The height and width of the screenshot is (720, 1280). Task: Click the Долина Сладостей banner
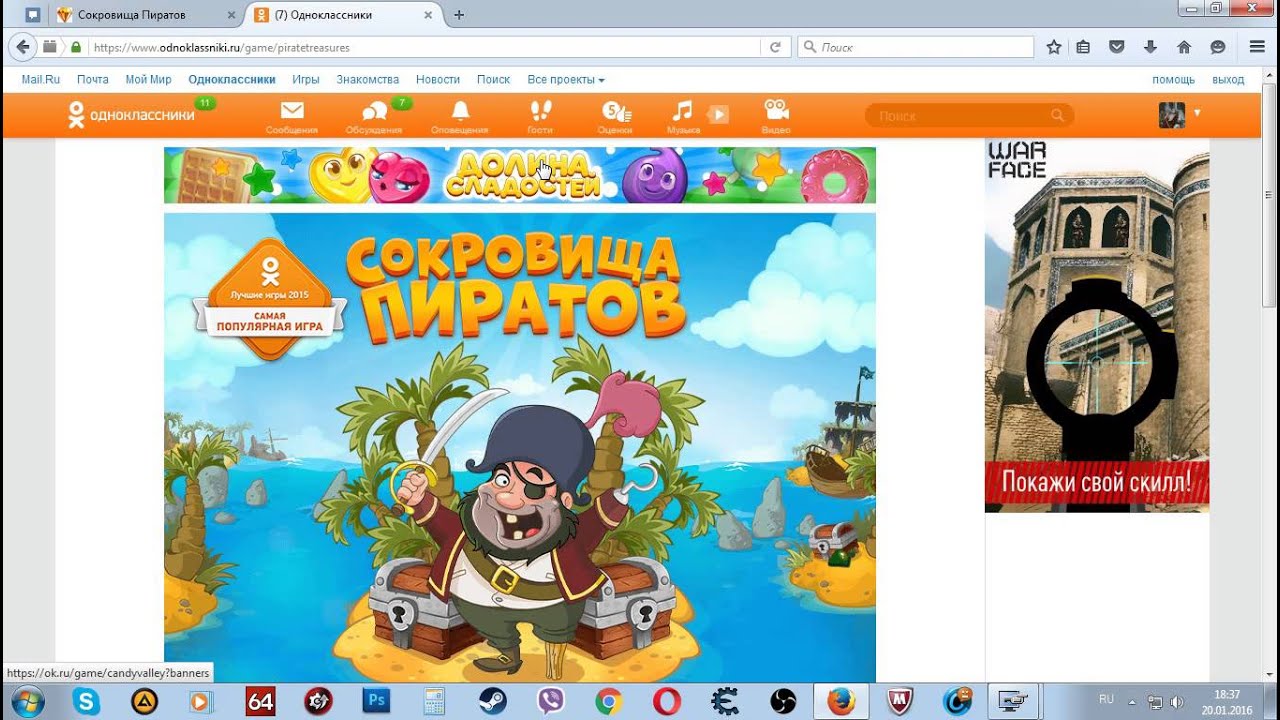coord(520,175)
